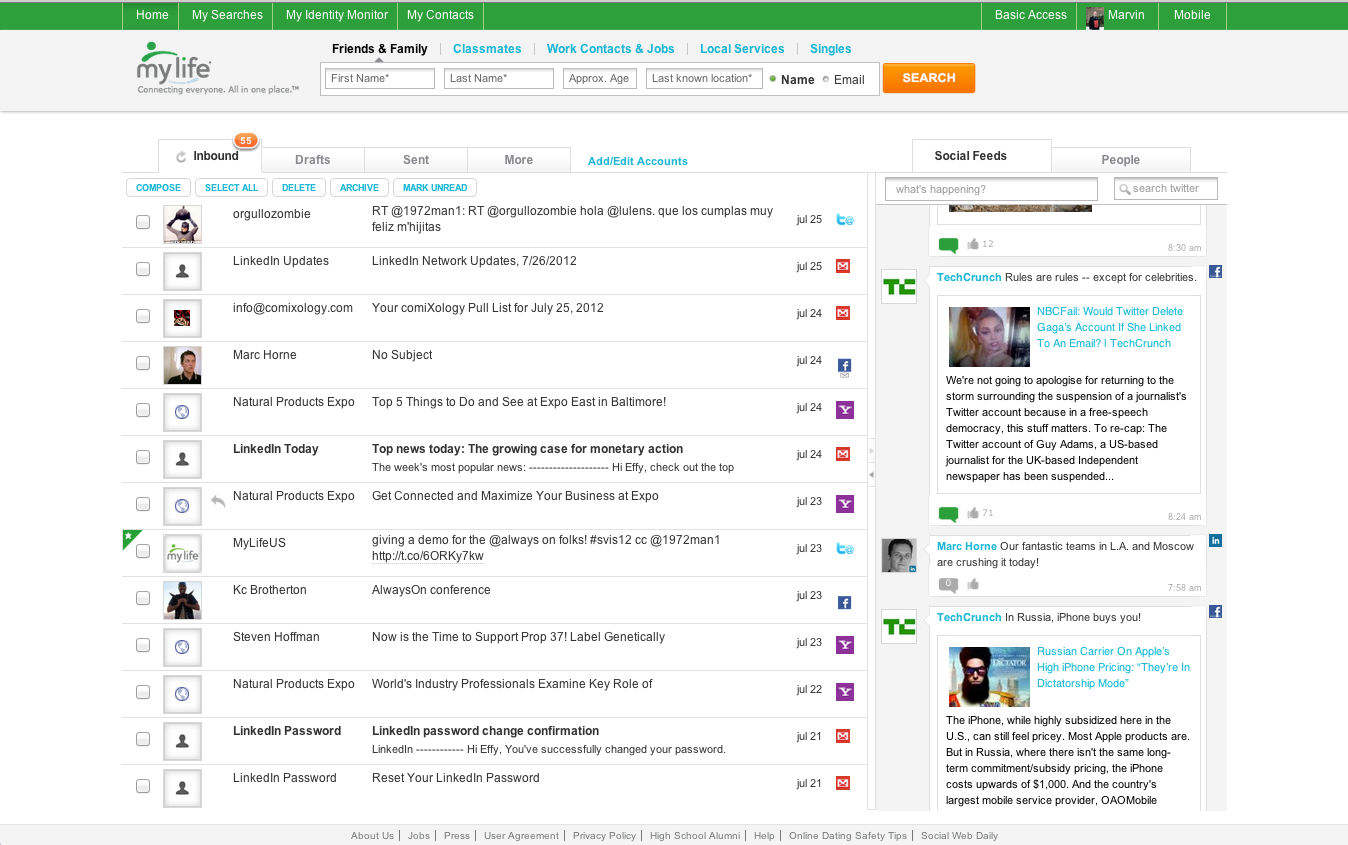Switch to the Drafts tab
Image resolution: width=1348 pixels, height=845 pixels.
click(x=313, y=160)
